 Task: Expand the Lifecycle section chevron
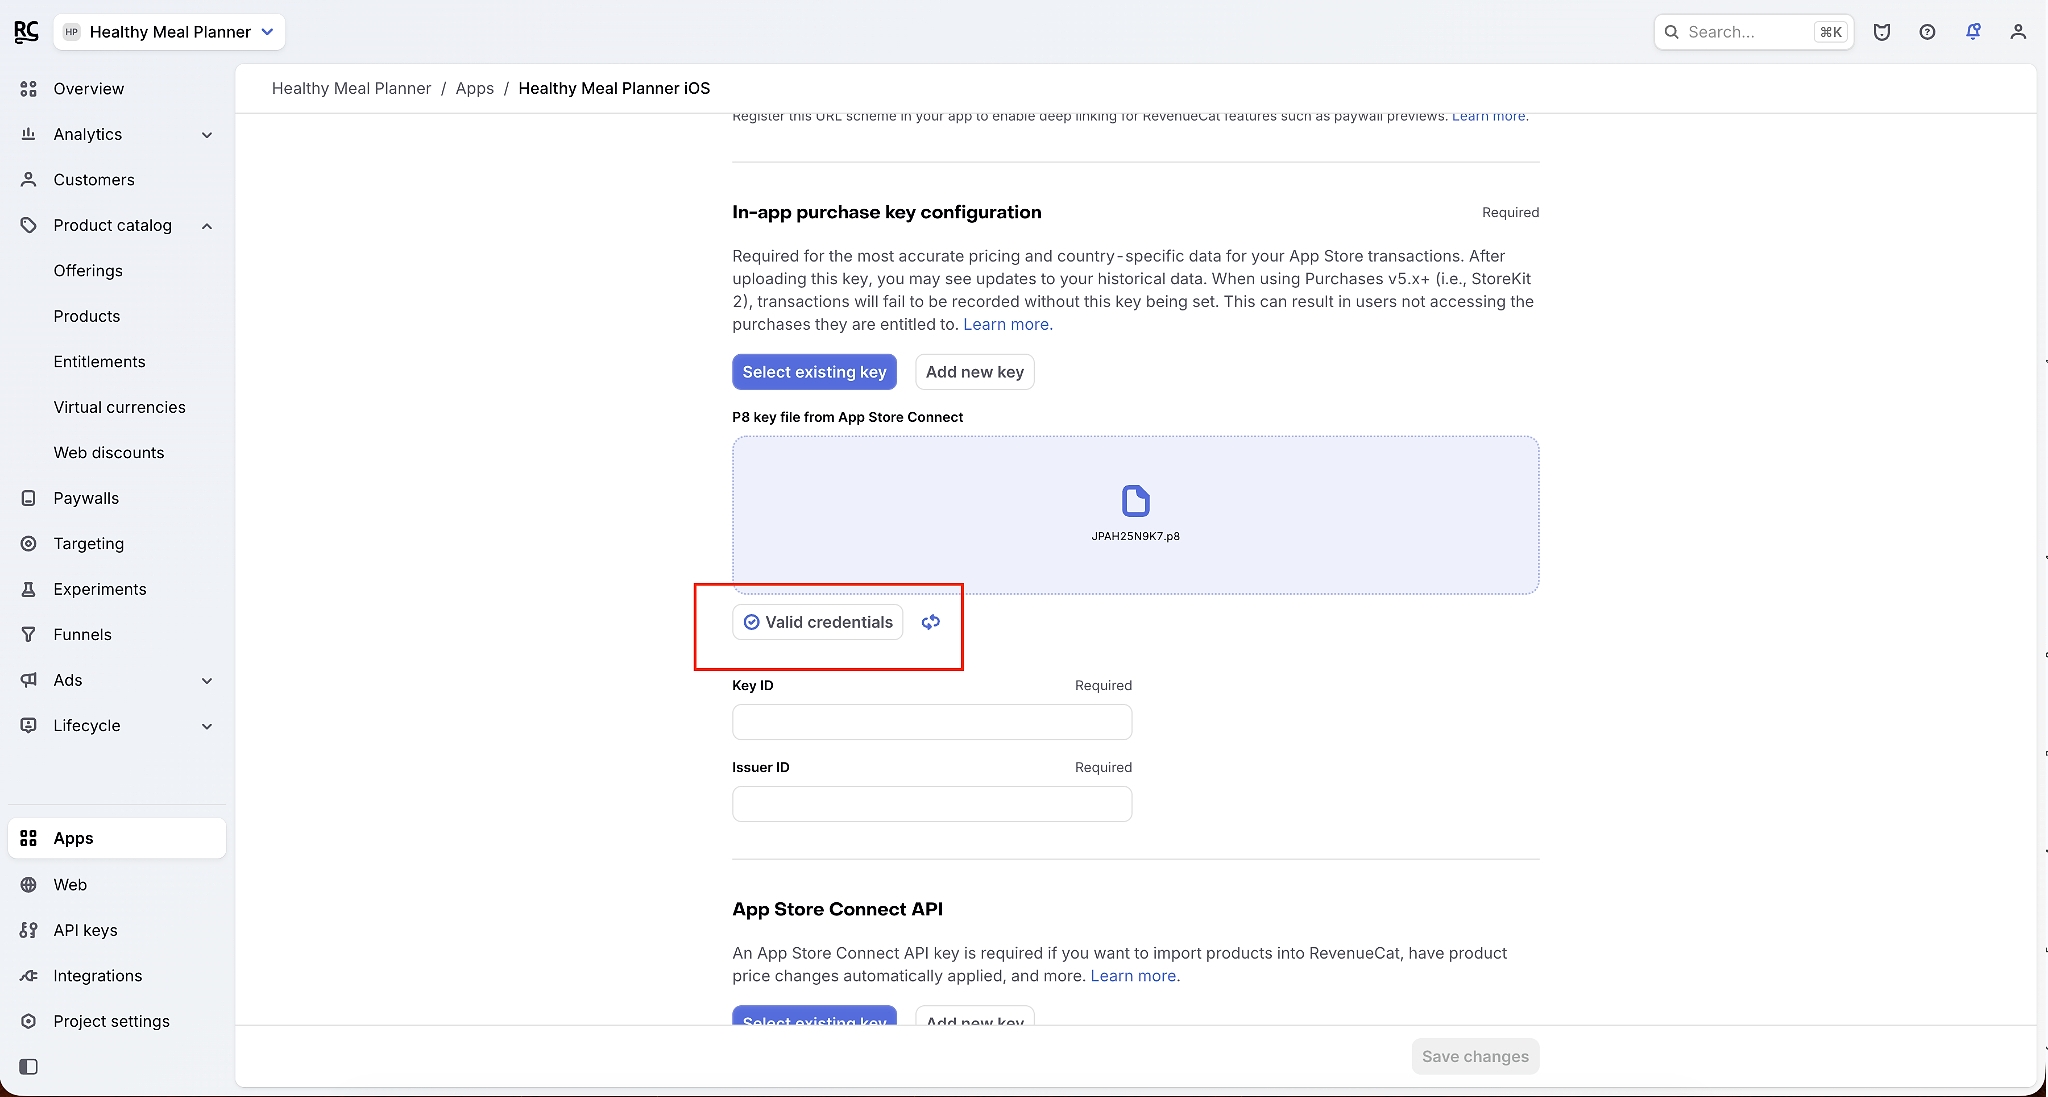pos(207,726)
